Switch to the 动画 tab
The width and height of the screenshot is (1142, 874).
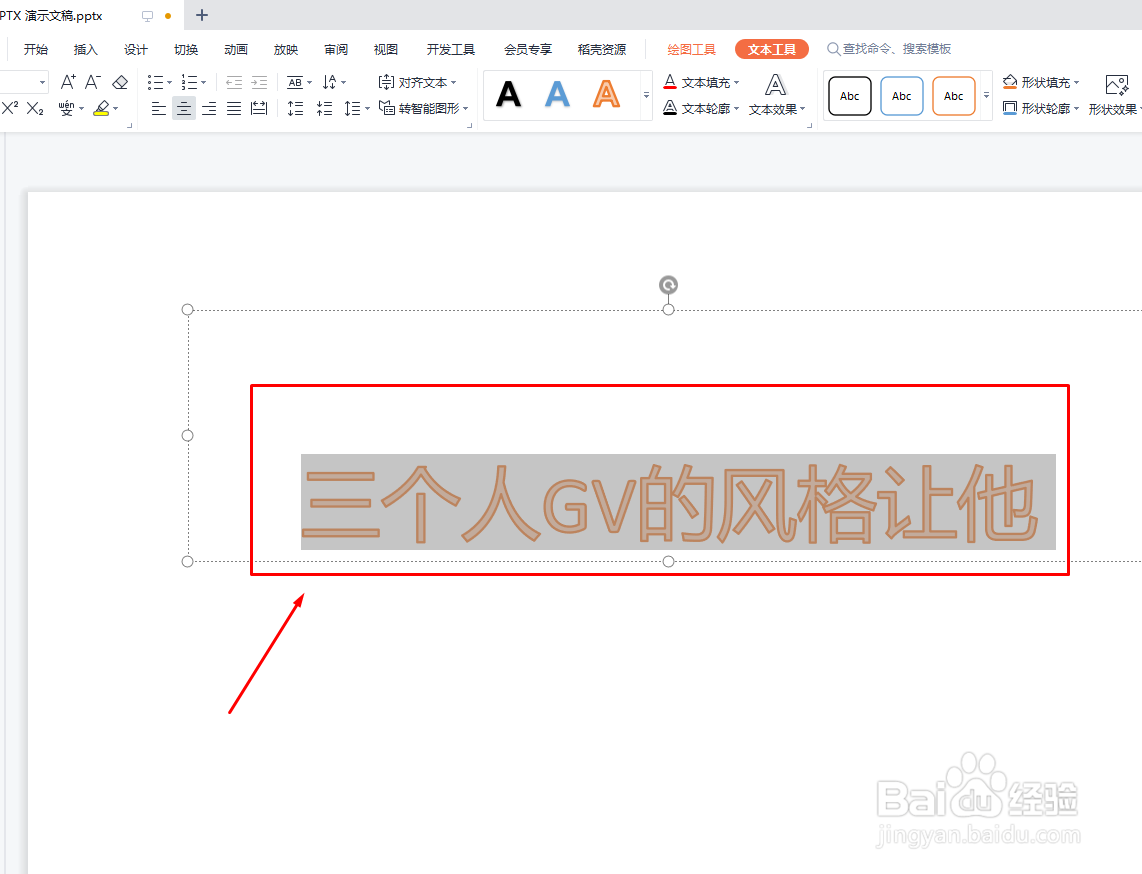236,50
